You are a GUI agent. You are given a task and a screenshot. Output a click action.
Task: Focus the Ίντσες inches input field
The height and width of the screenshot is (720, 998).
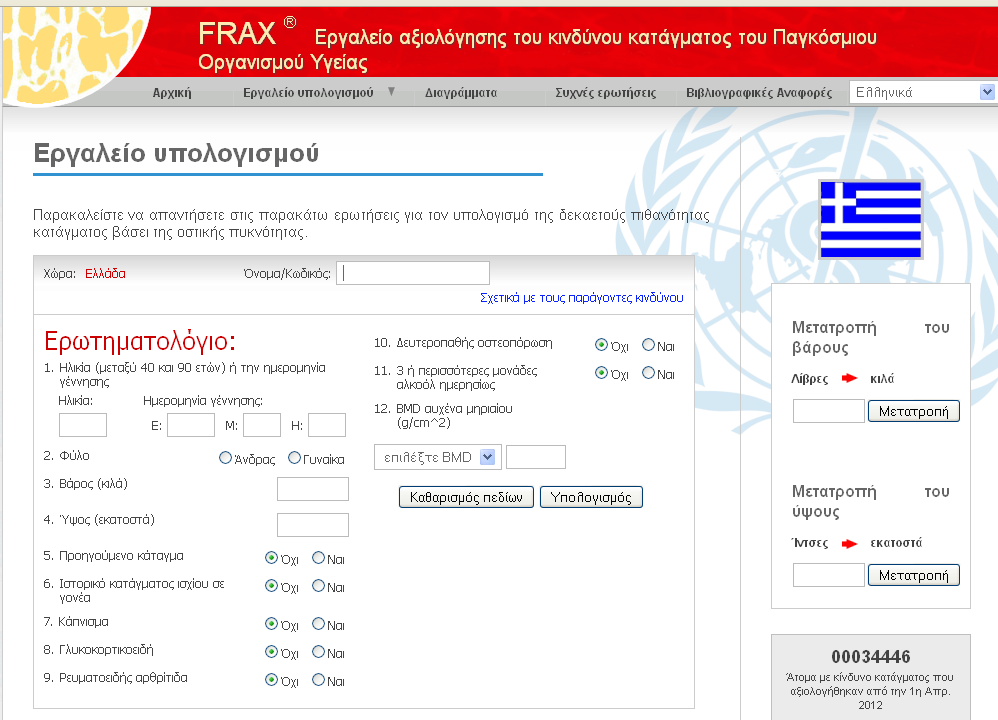[x=829, y=575]
